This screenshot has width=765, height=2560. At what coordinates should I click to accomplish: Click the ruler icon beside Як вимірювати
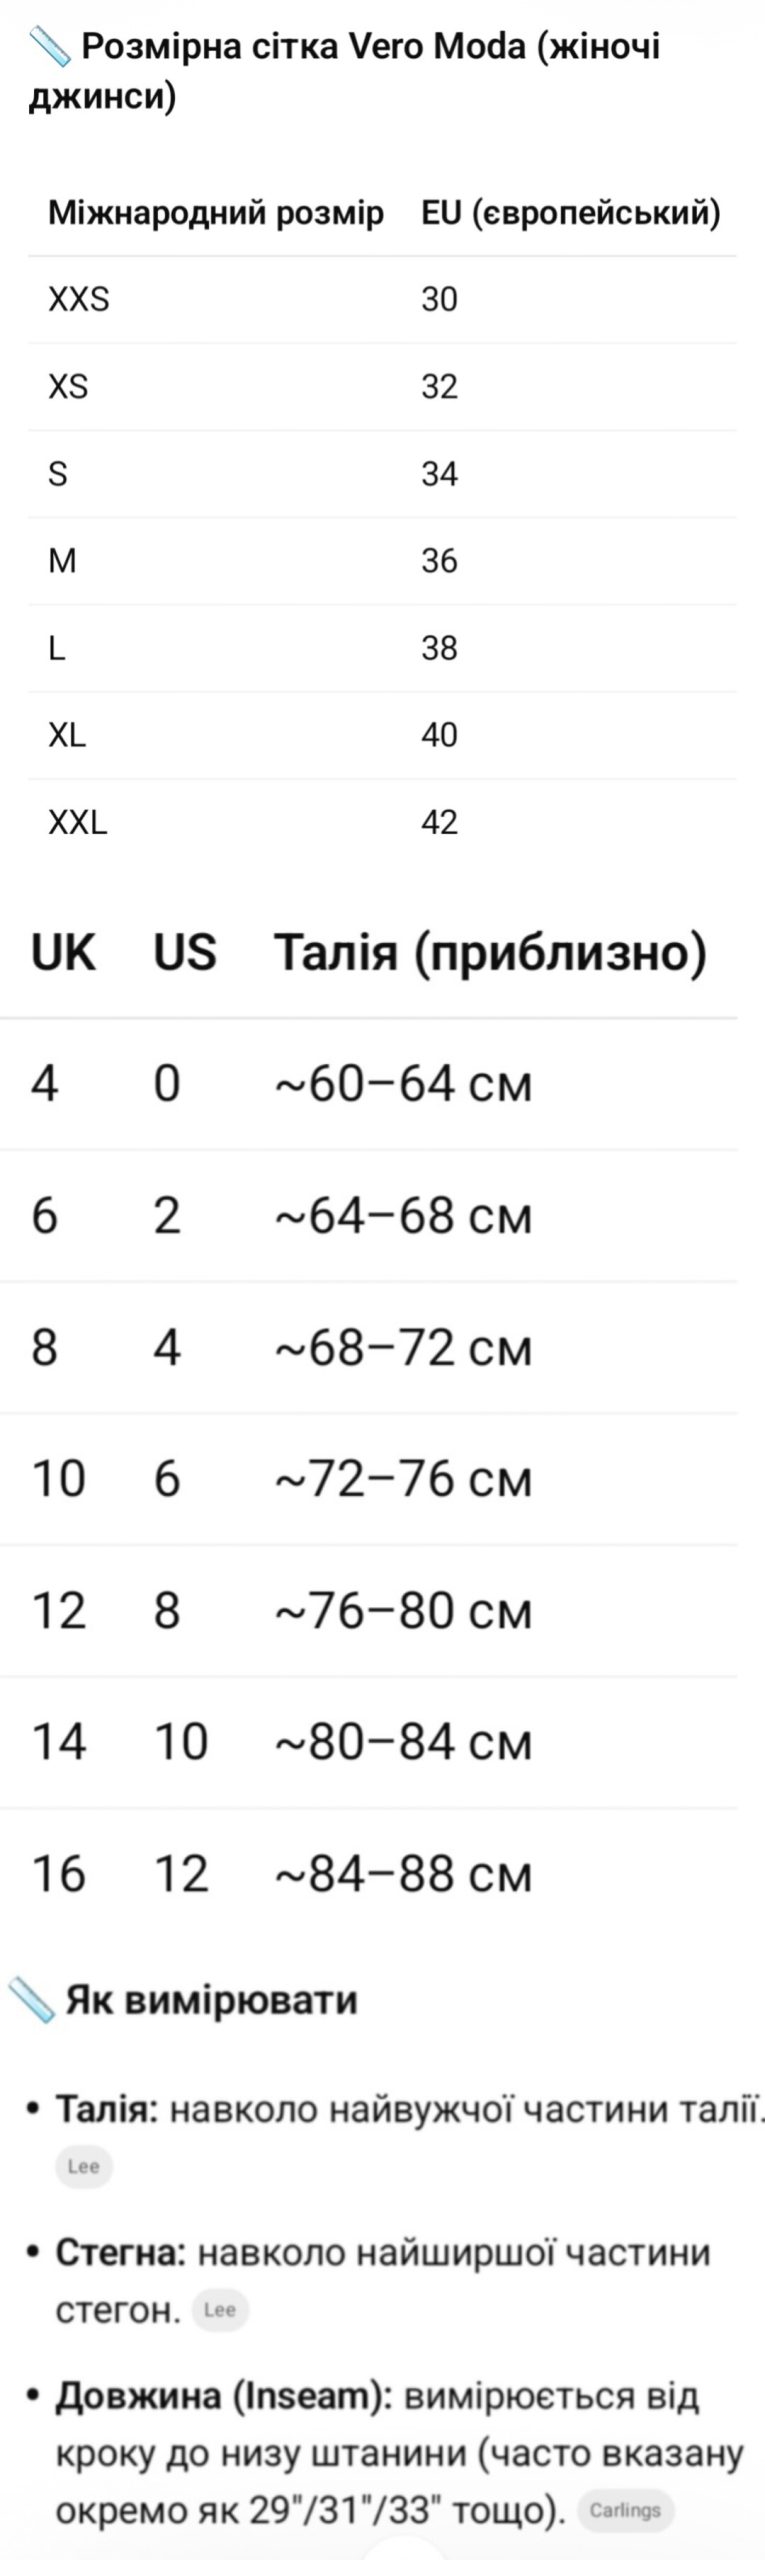point(31,1999)
